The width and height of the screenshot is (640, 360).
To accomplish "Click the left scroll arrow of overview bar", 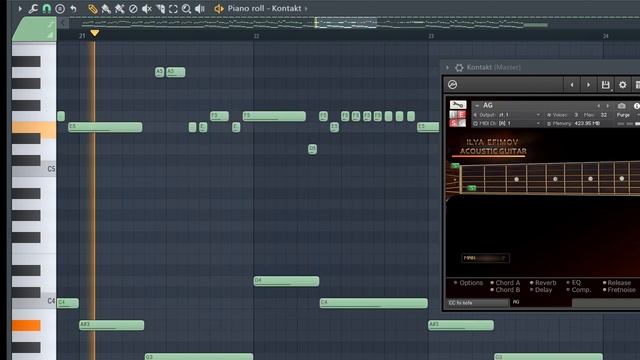I will tap(63, 23).
